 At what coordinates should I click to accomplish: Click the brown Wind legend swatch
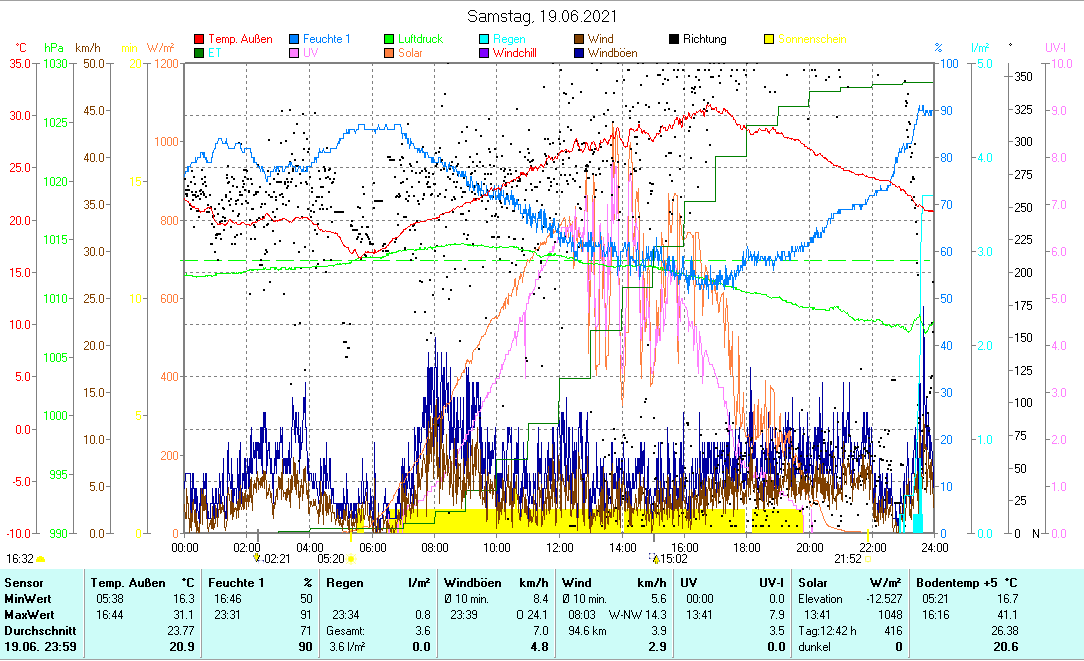click(580, 40)
